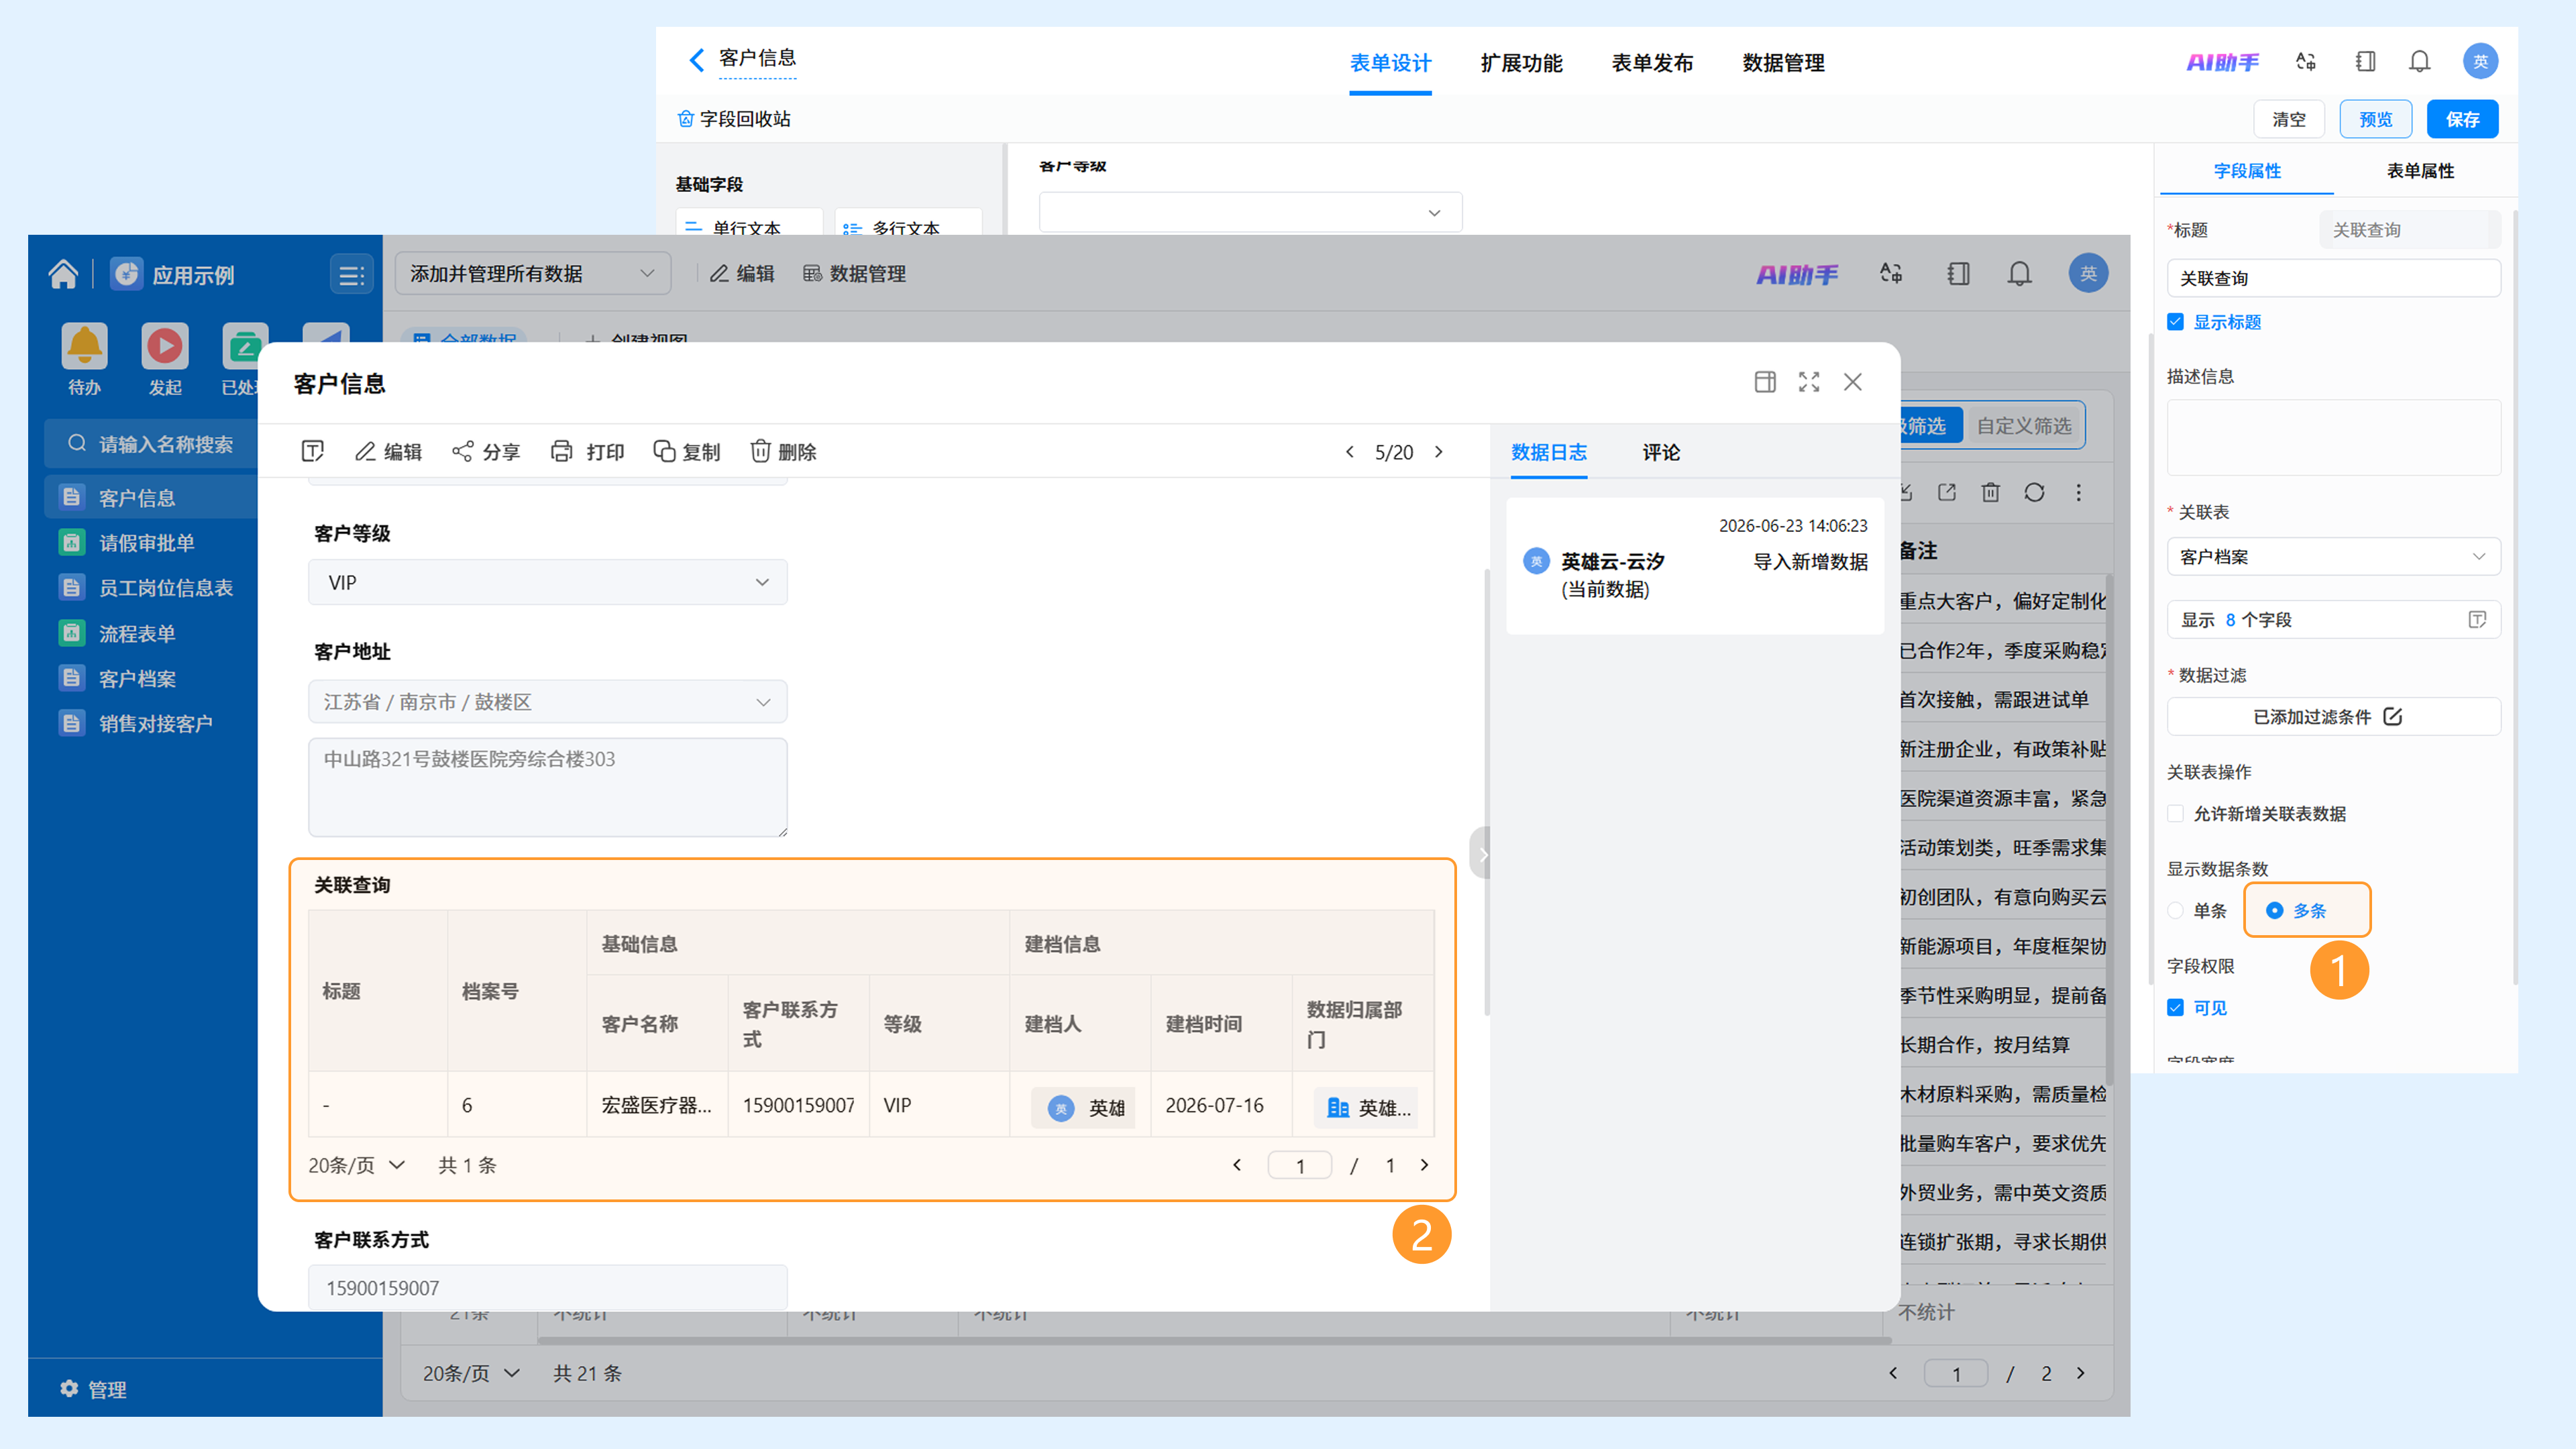The width and height of the screenshot is (2576, 1449).
Task: Open the 发起 play shortcut
Action: pos(165,359)
